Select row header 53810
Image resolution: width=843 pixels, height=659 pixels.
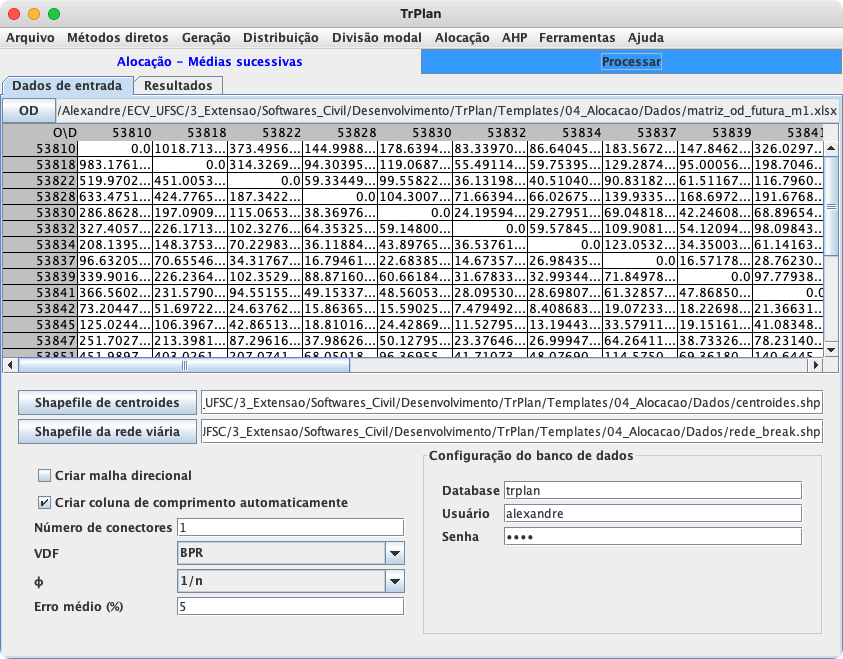tap(40, 148)
